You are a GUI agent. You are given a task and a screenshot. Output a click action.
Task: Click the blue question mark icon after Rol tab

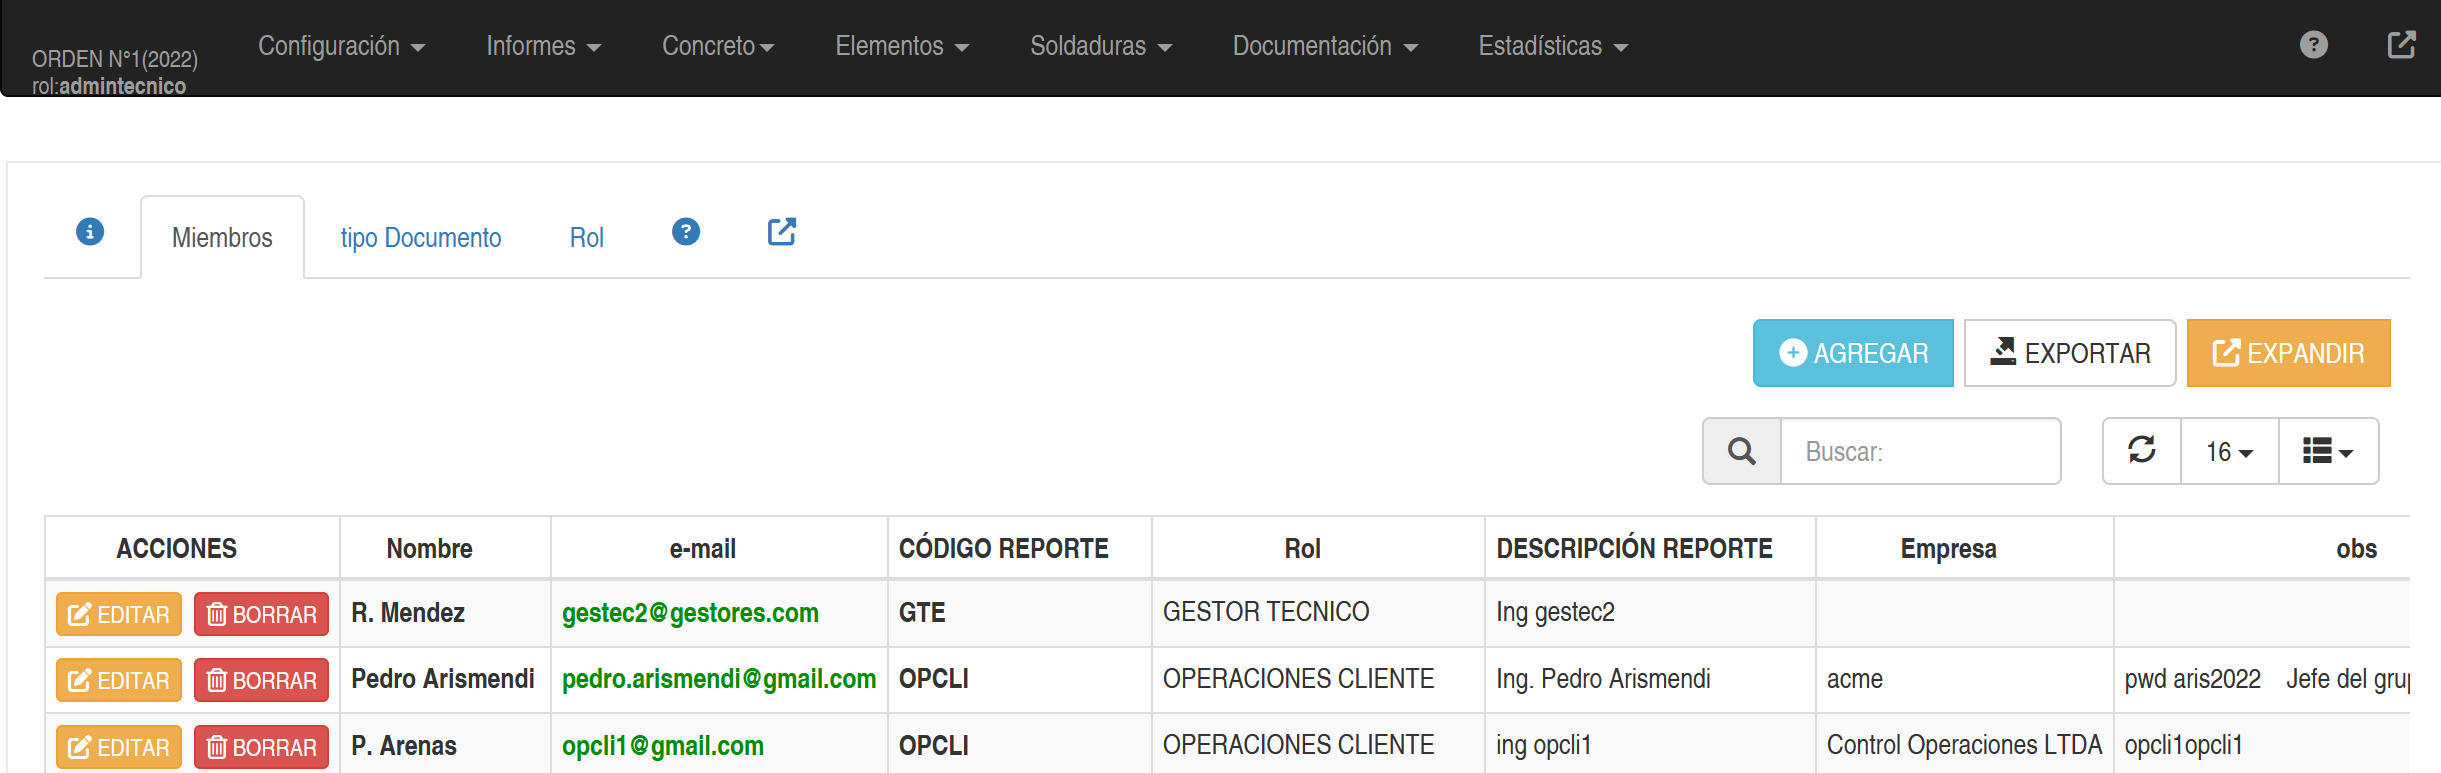(686, 232)
